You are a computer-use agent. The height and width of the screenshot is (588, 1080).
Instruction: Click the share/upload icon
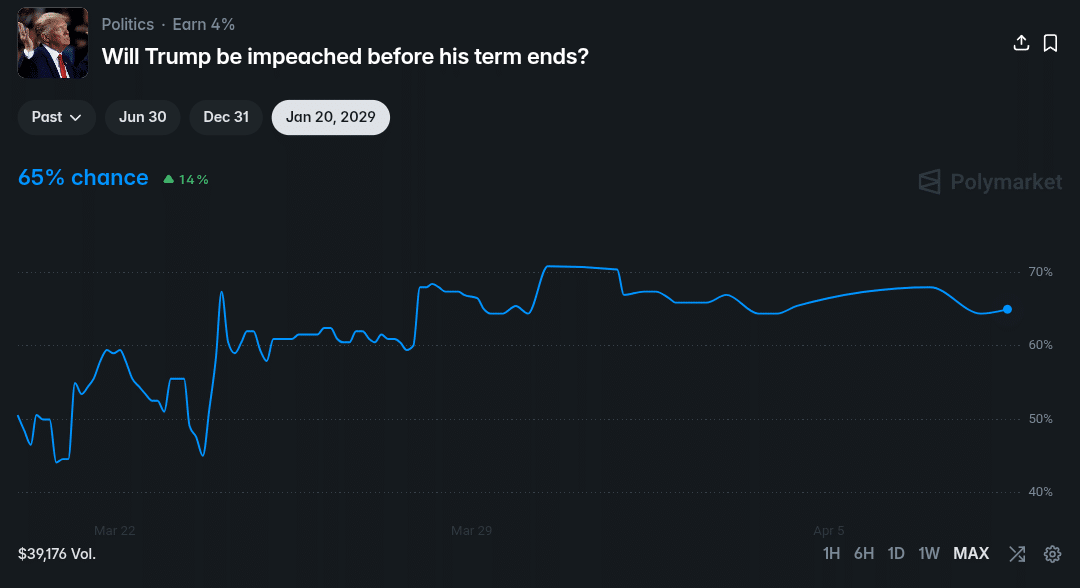tap(1021, 43)
